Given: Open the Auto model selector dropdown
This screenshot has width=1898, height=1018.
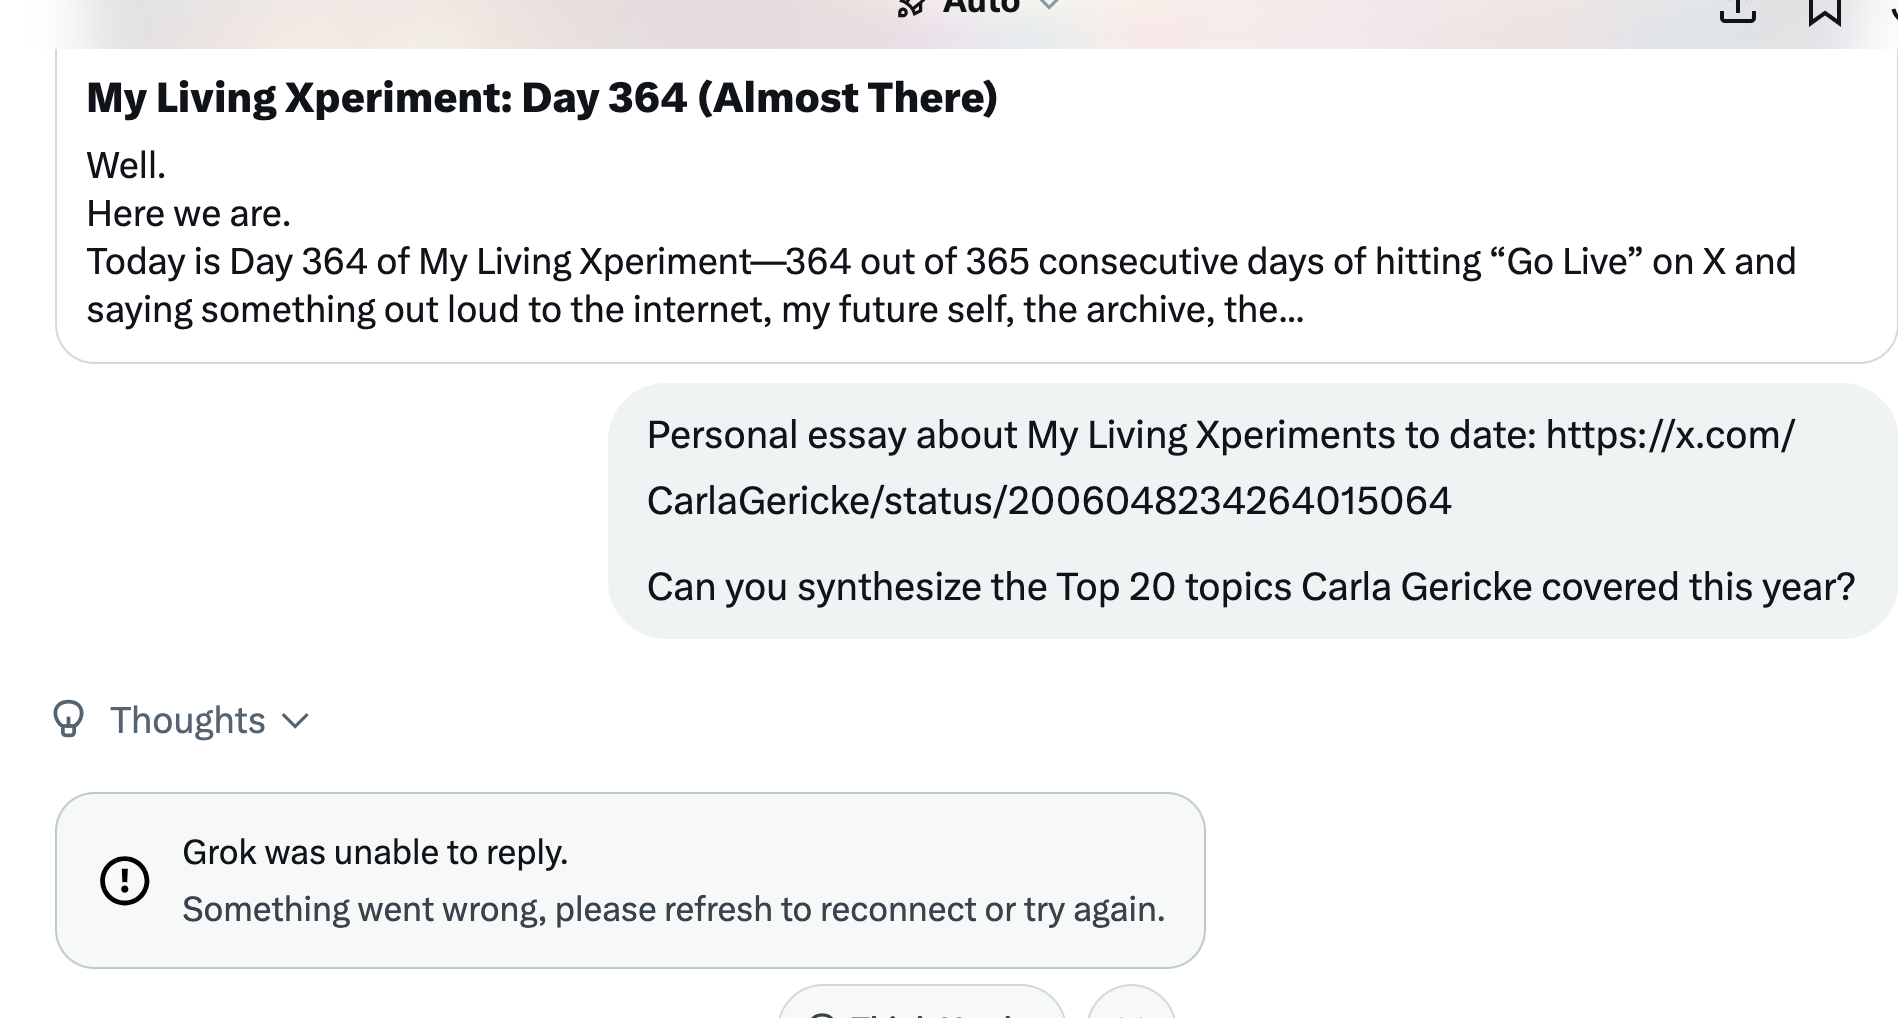Looking at the screenshot, I should pyautogui.click(x=1049, y=6).
